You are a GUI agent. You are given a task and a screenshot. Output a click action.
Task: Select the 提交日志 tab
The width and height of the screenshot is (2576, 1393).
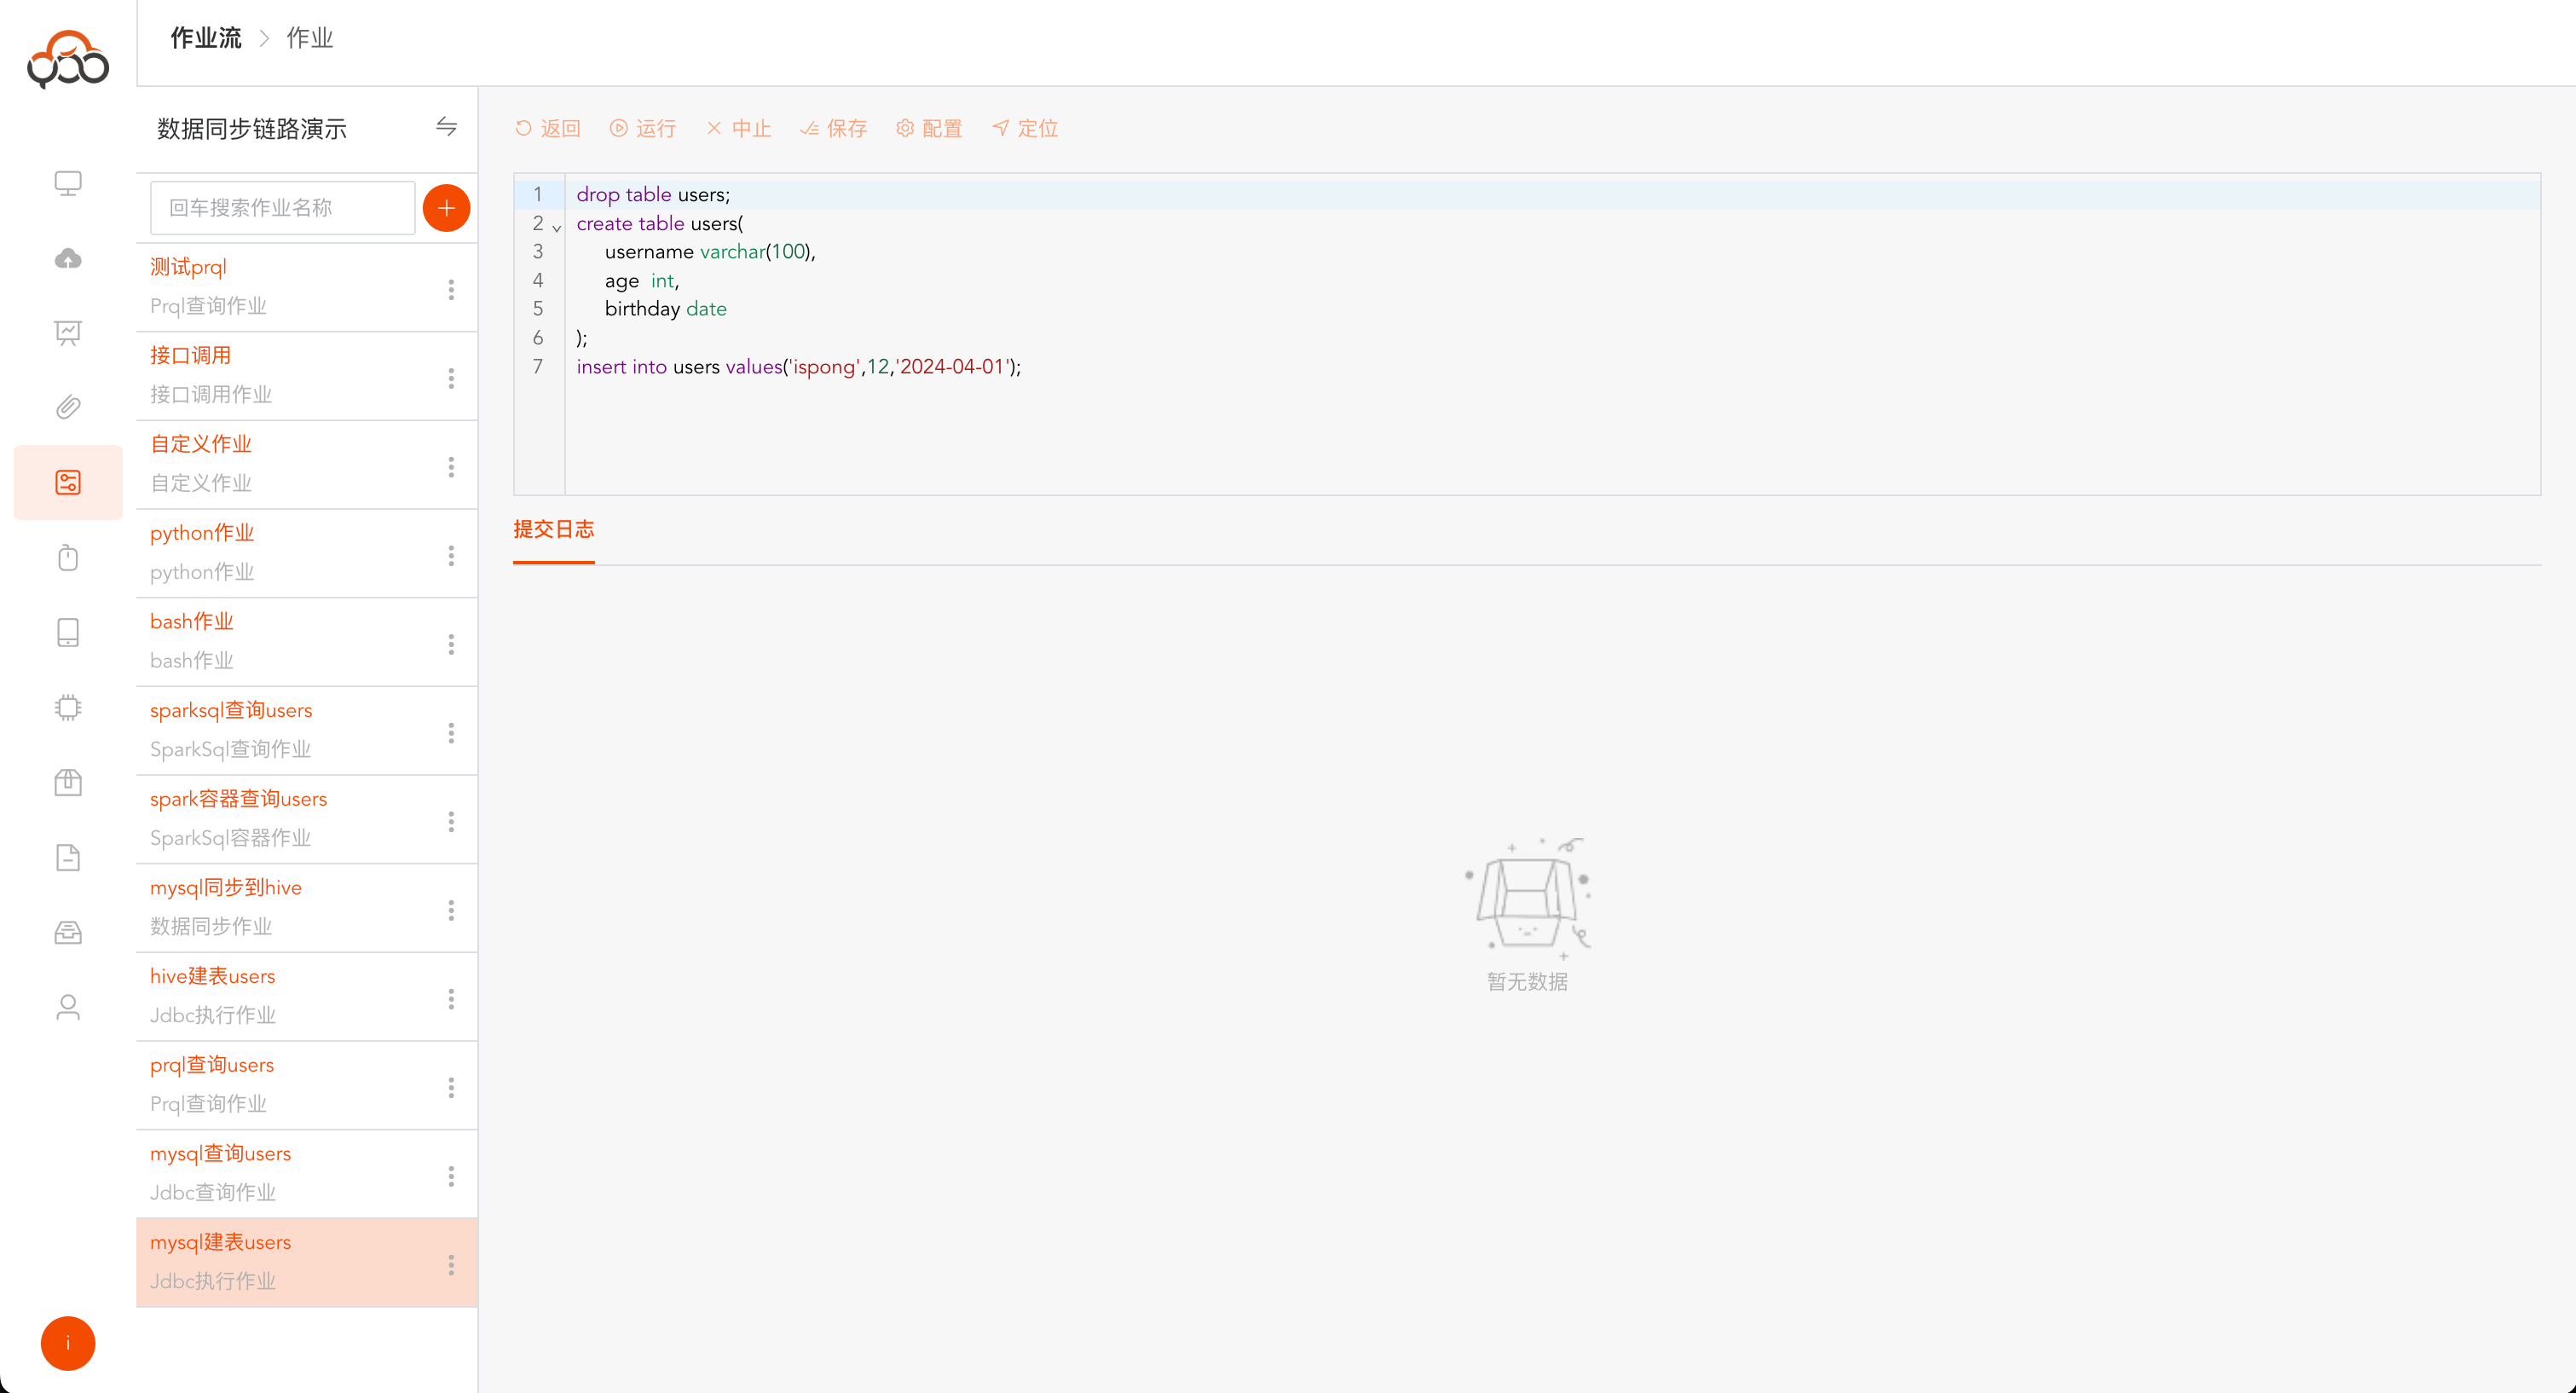coord(553,530)
